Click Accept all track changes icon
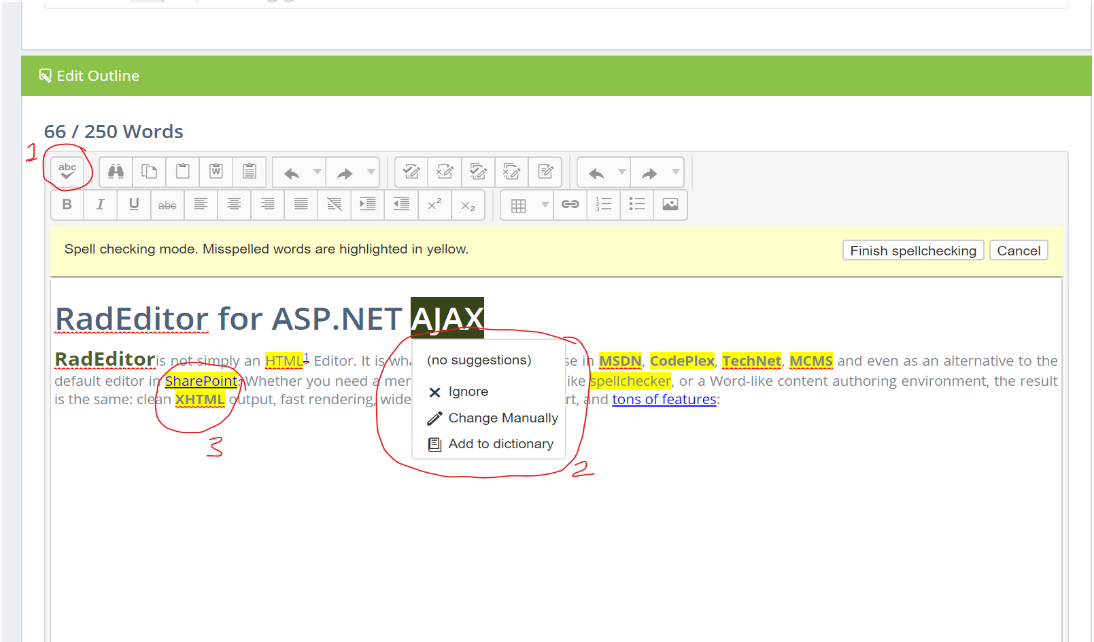The image size is (1094, 642). pos(479,172)
